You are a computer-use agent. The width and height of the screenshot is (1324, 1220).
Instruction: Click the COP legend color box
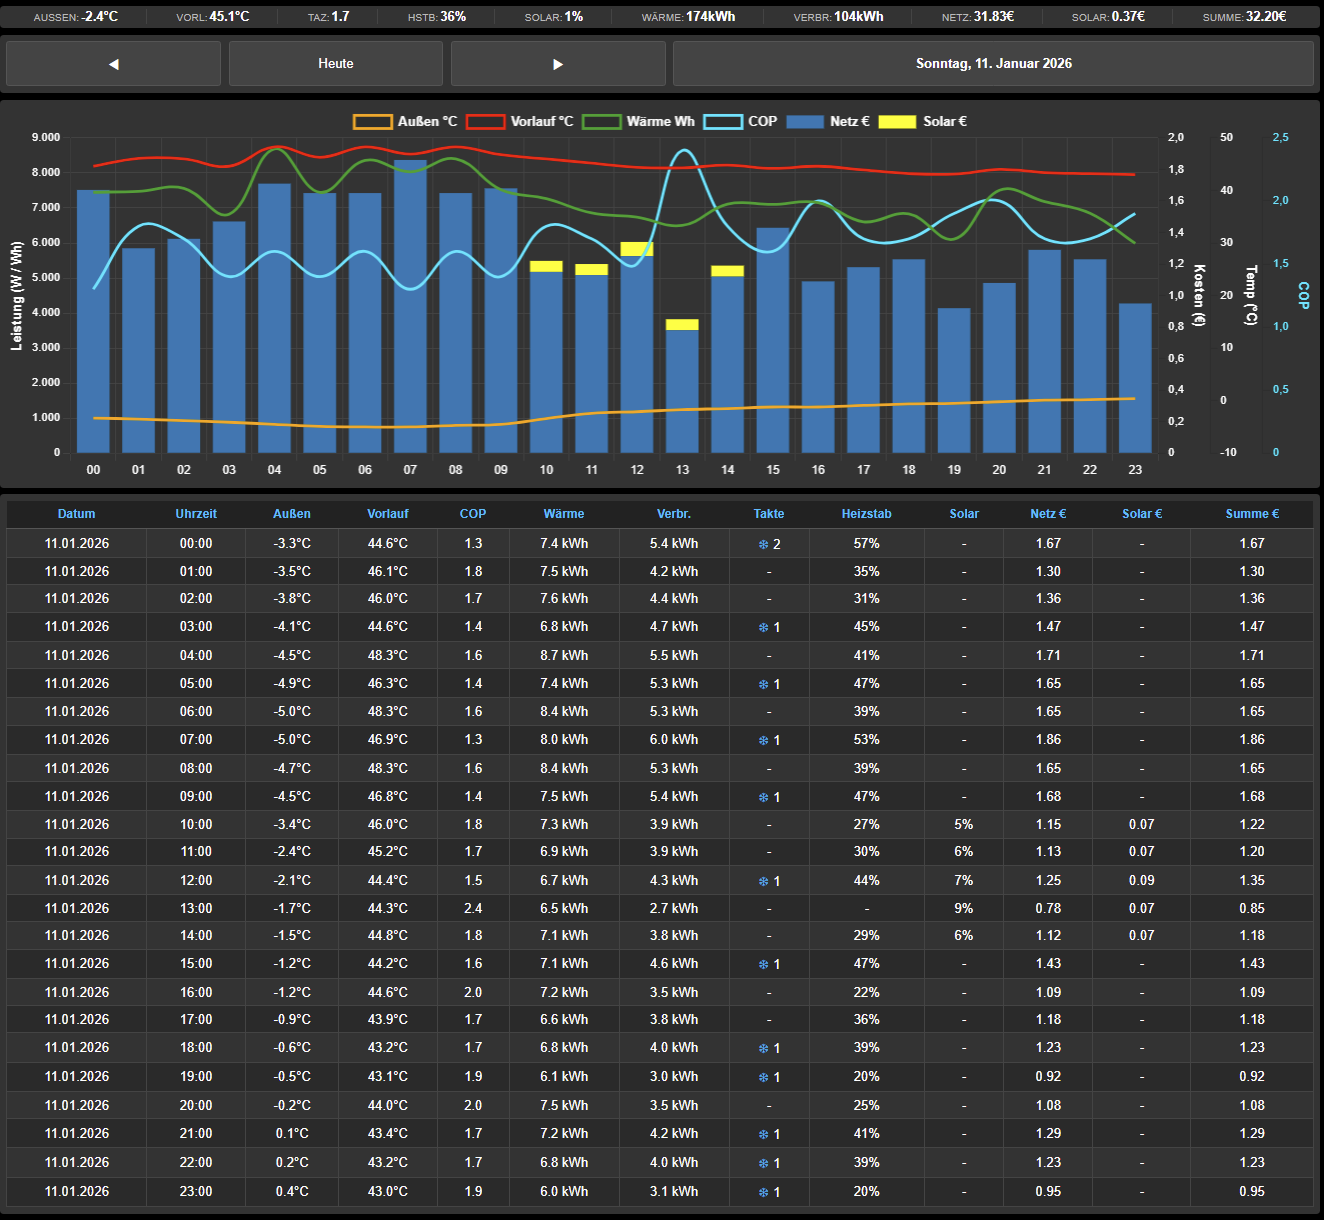tap(723, 122)
